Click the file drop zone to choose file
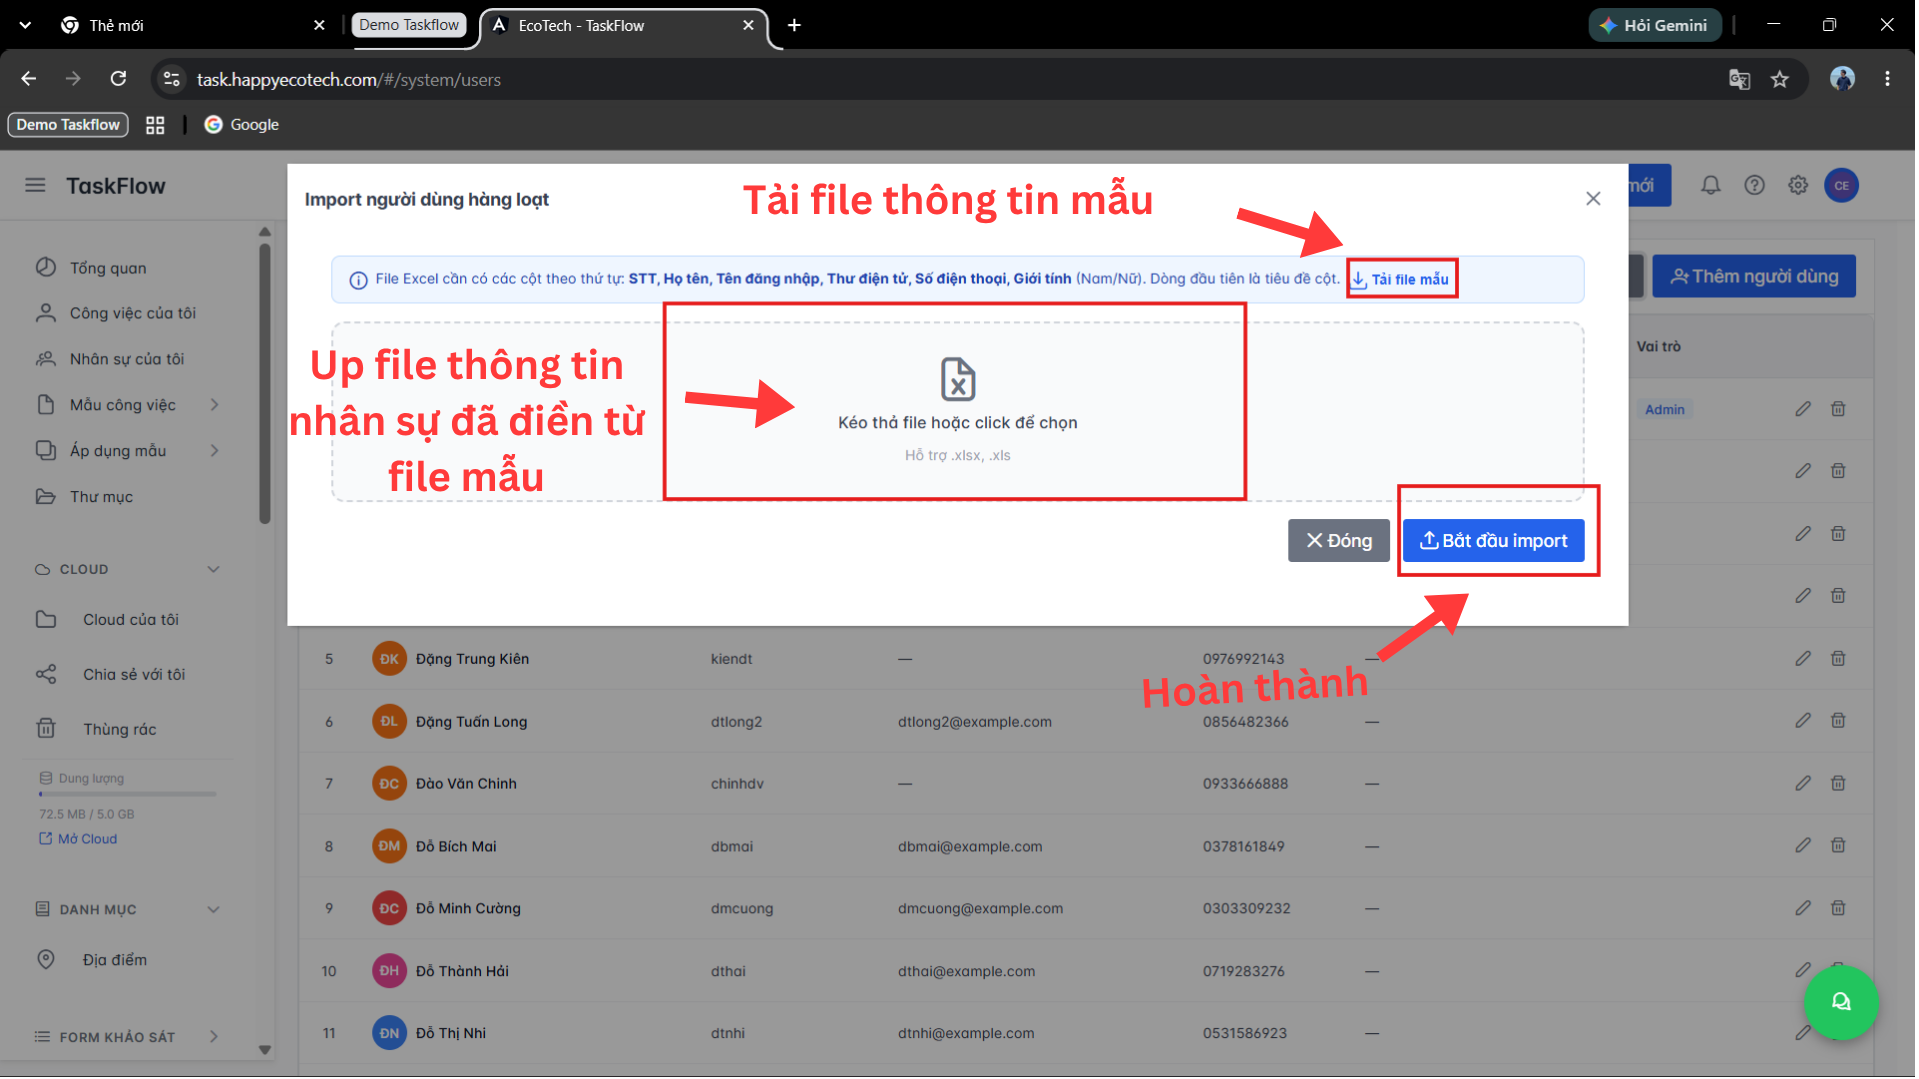1919x1079 pixels. click(959, 412)
